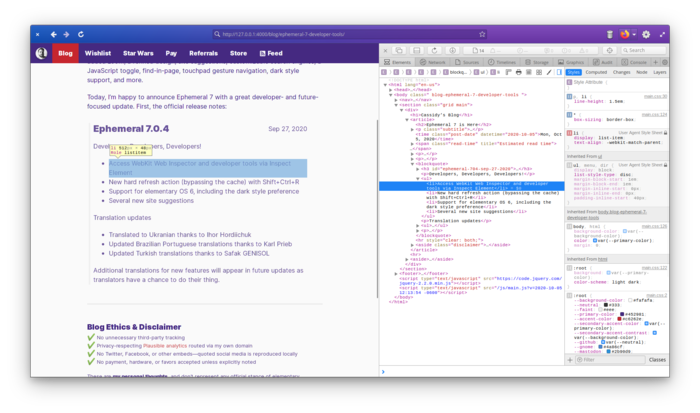Click the browser URL address bar
The image size is (700, 413).
[350, 34]
